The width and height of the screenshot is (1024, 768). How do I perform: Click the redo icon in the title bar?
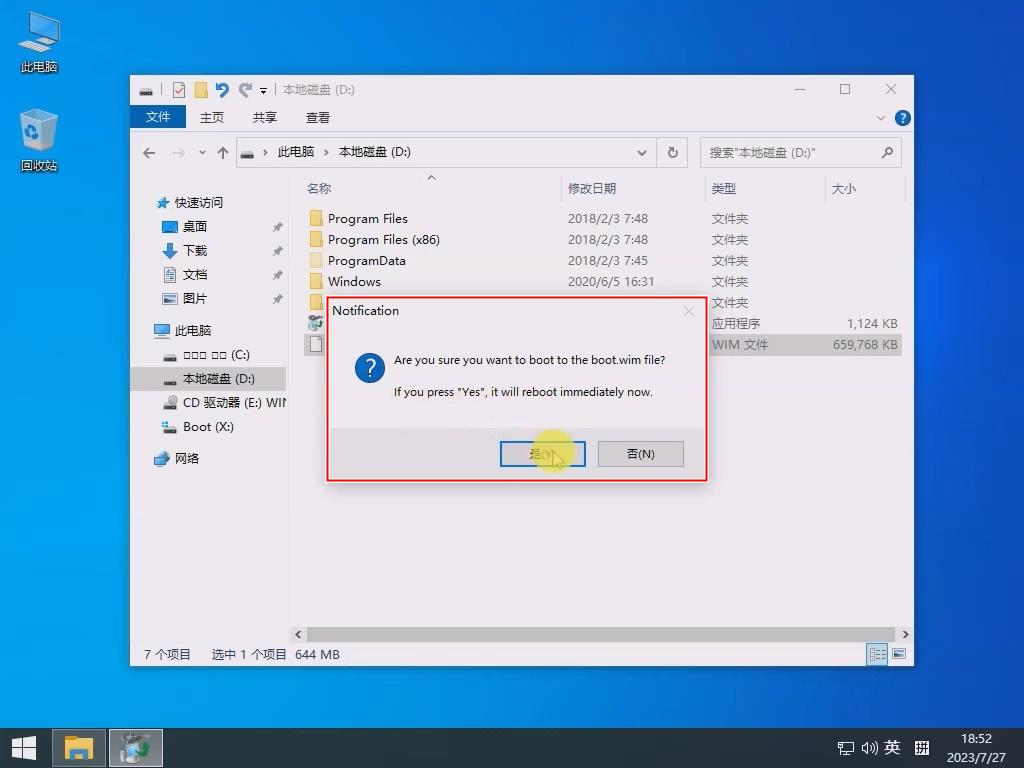245,89
